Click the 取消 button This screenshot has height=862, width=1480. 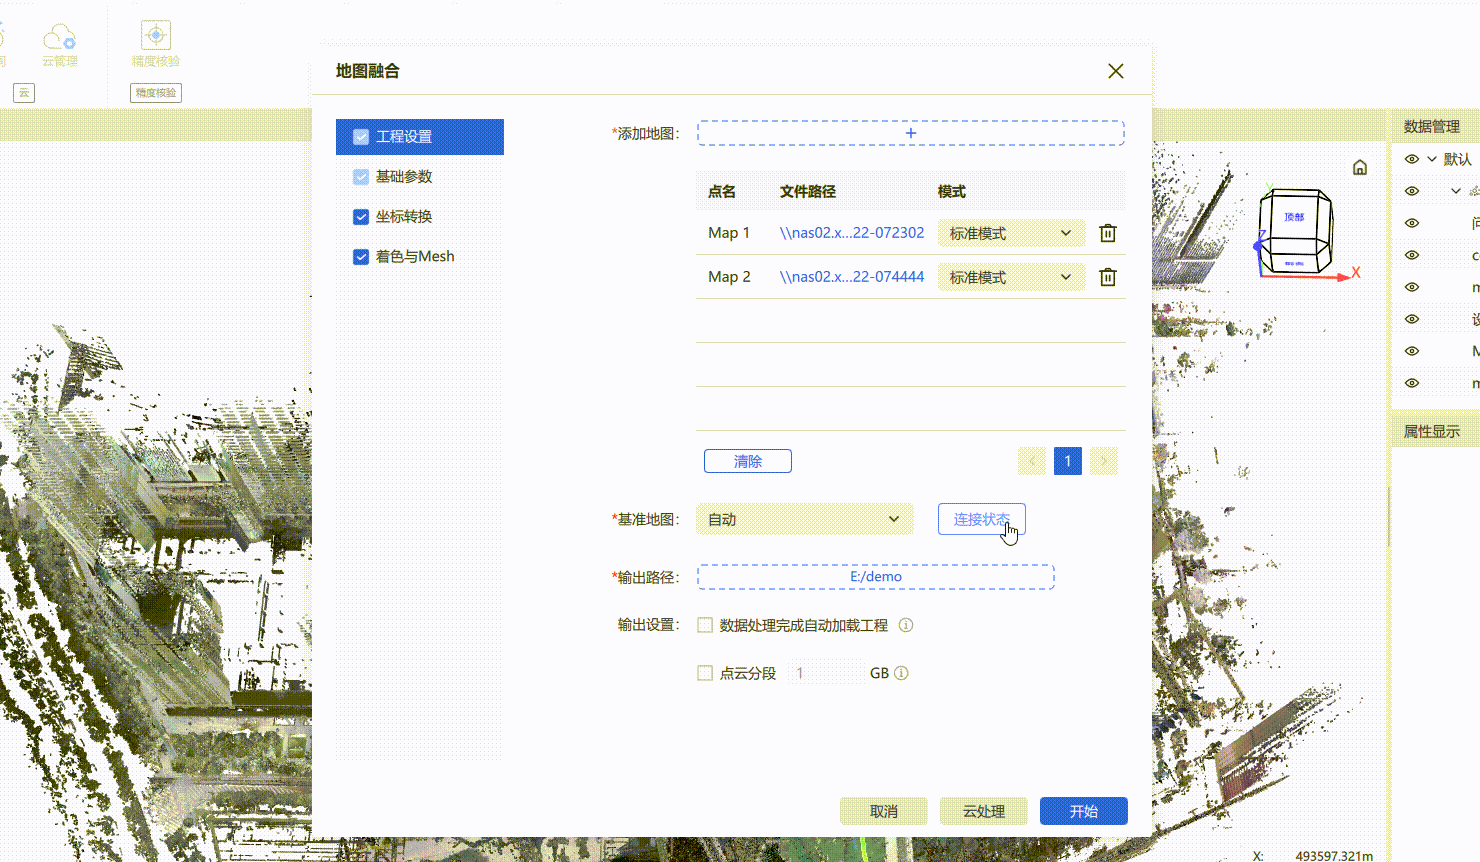tap(884, 811)
